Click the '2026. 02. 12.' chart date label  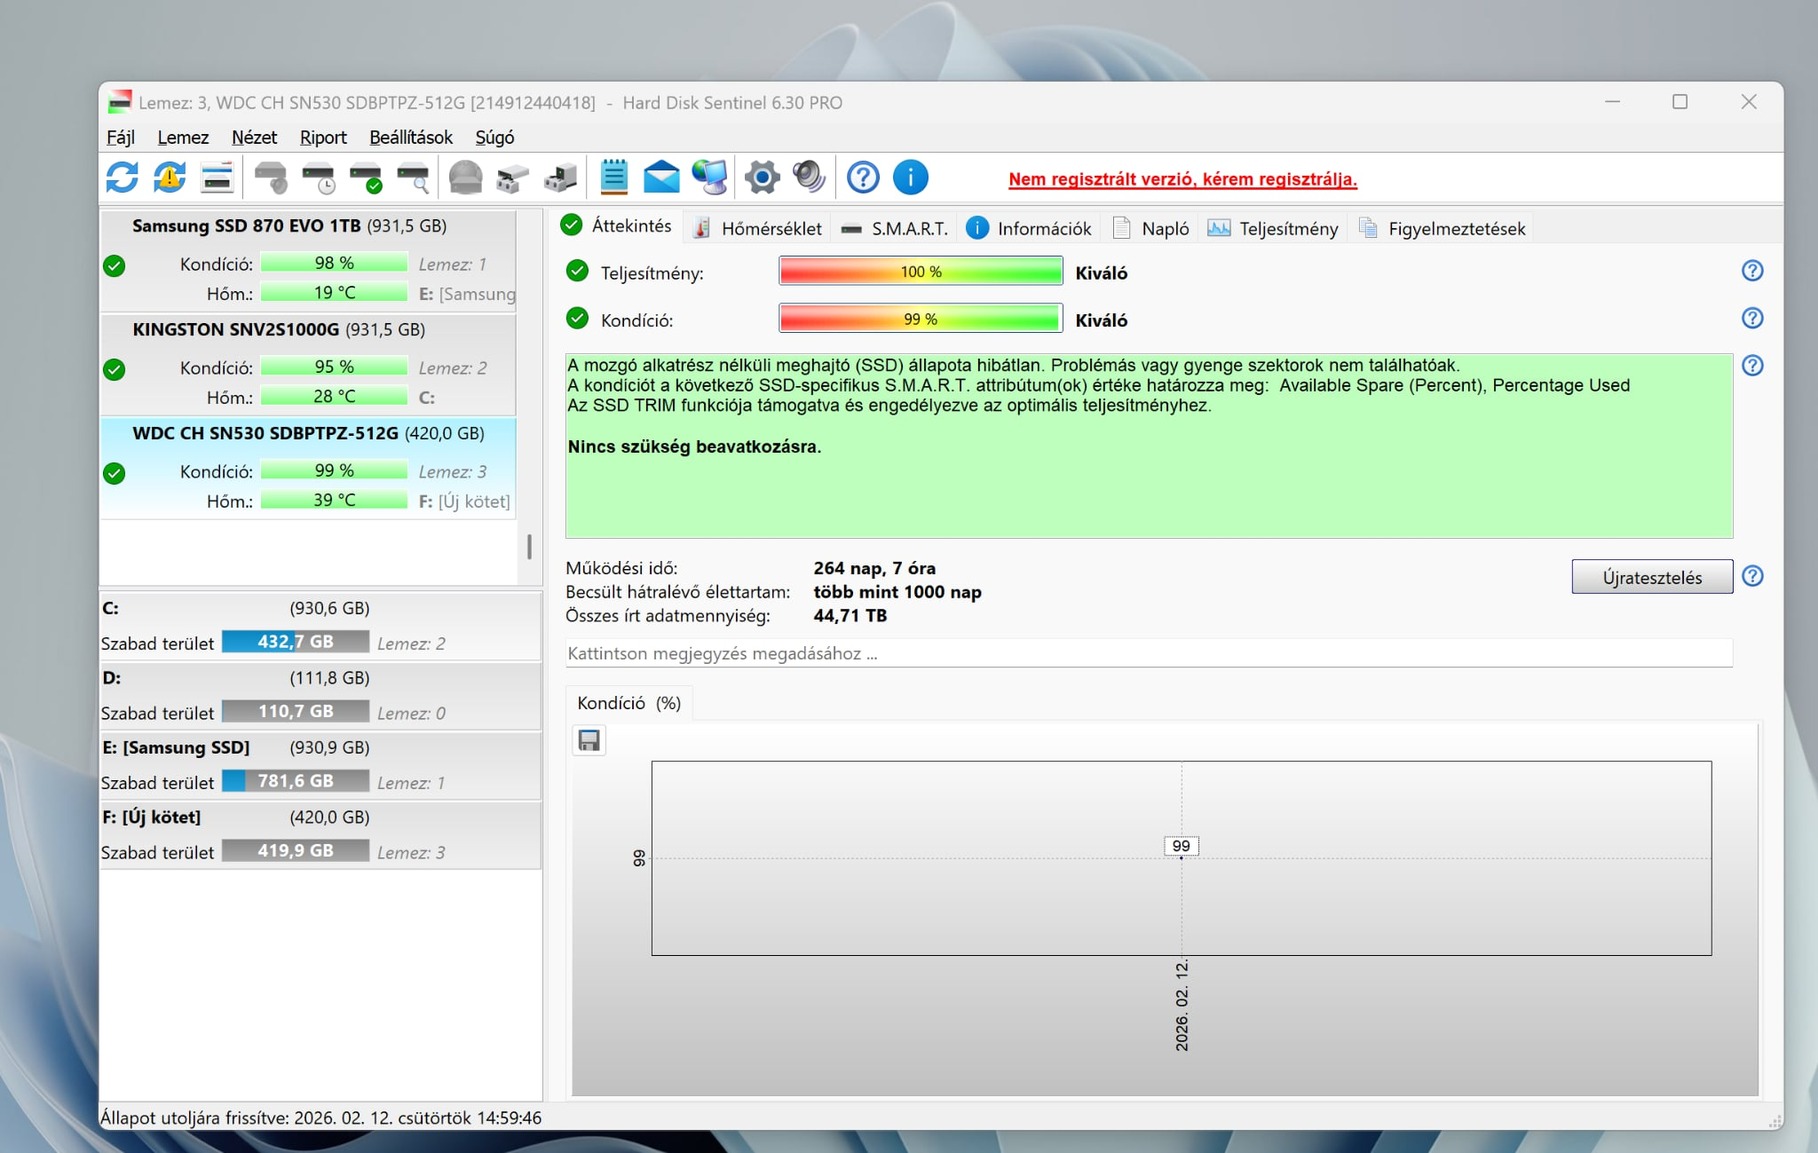pos(1182,1006)
